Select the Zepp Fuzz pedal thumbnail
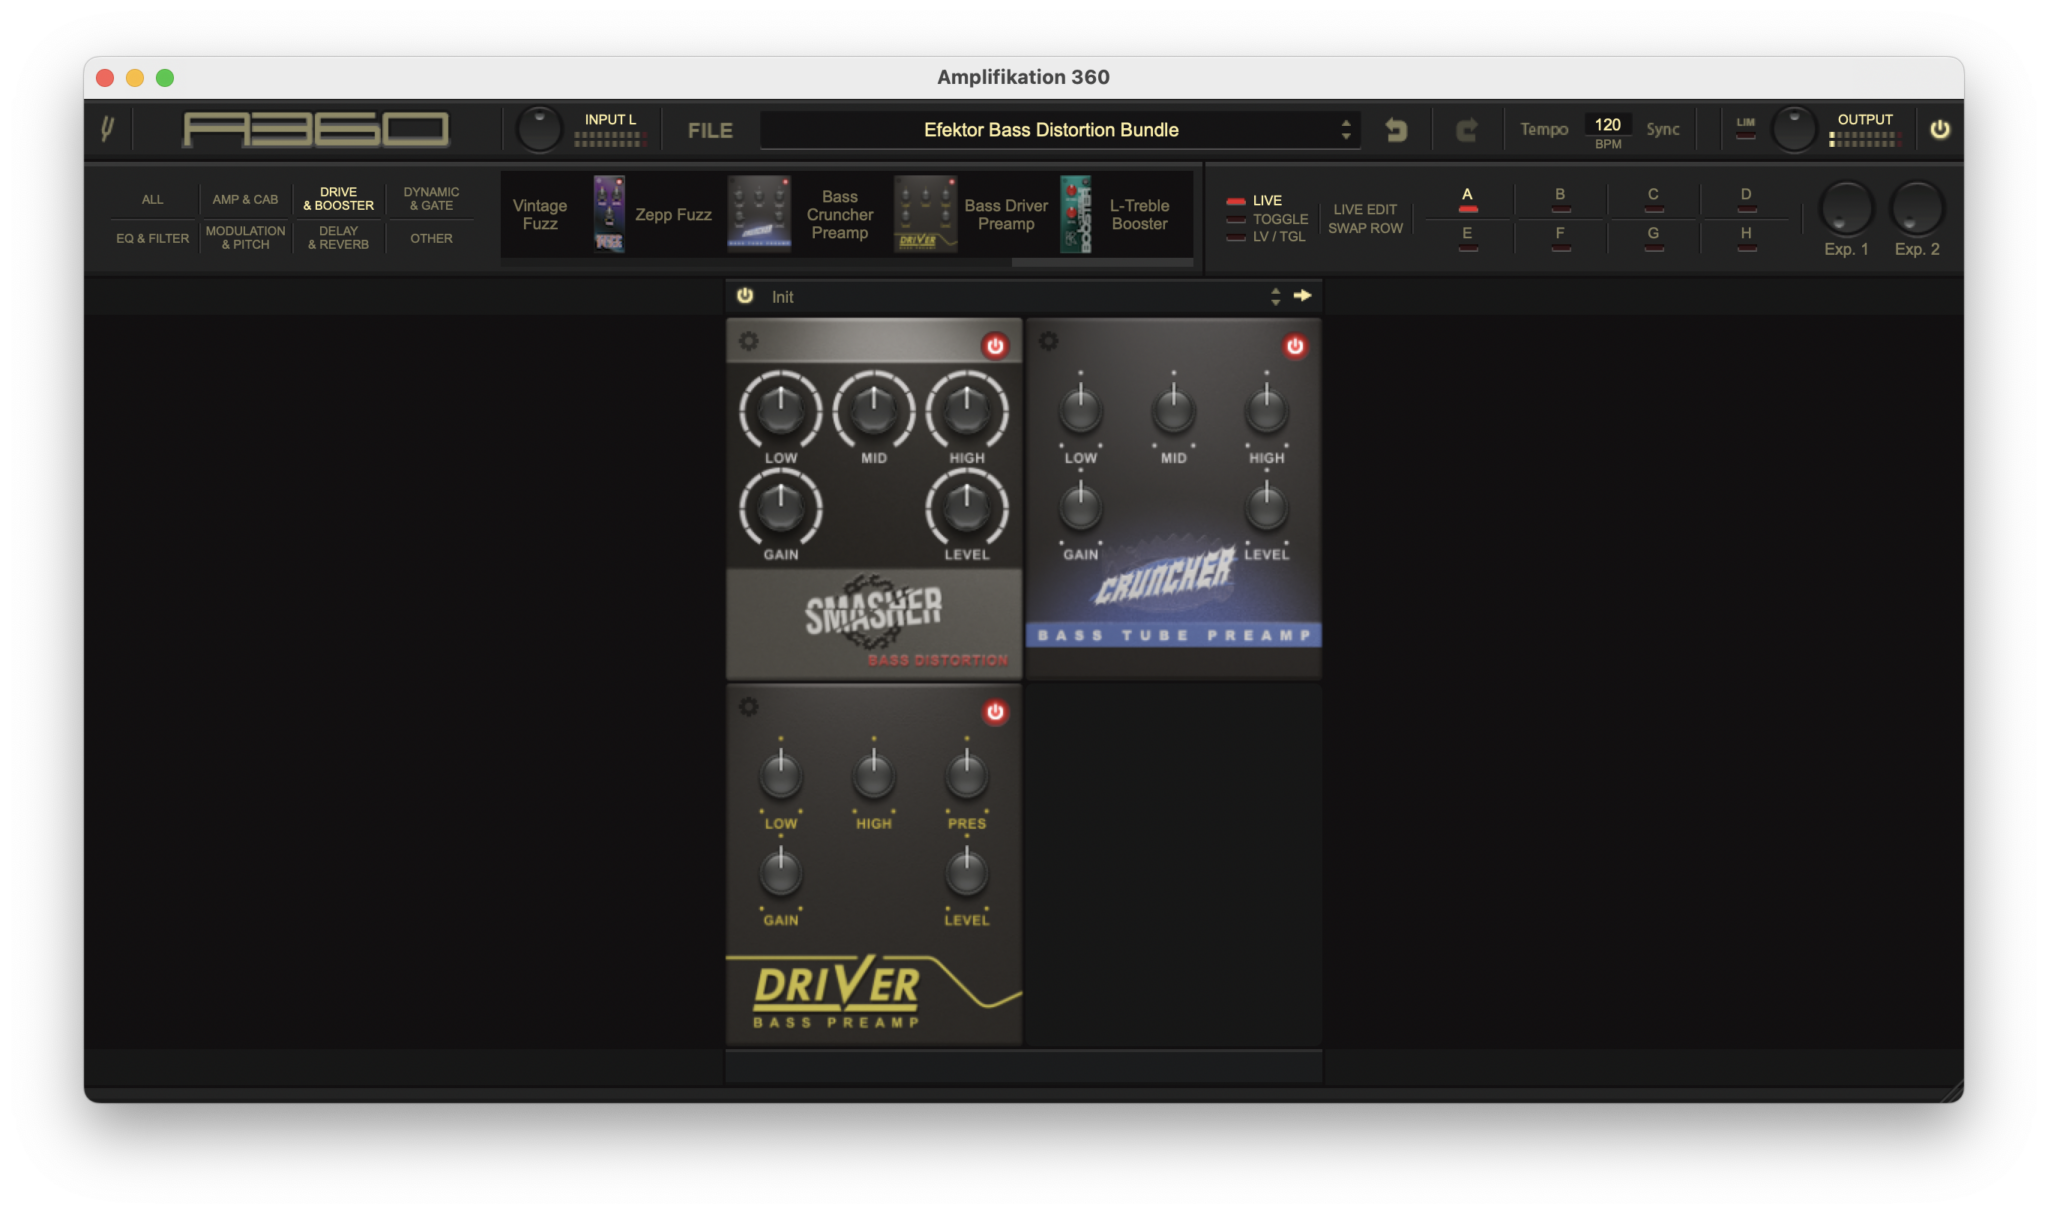Screen dimensions: 2048x1214 [x=608, y=212]
